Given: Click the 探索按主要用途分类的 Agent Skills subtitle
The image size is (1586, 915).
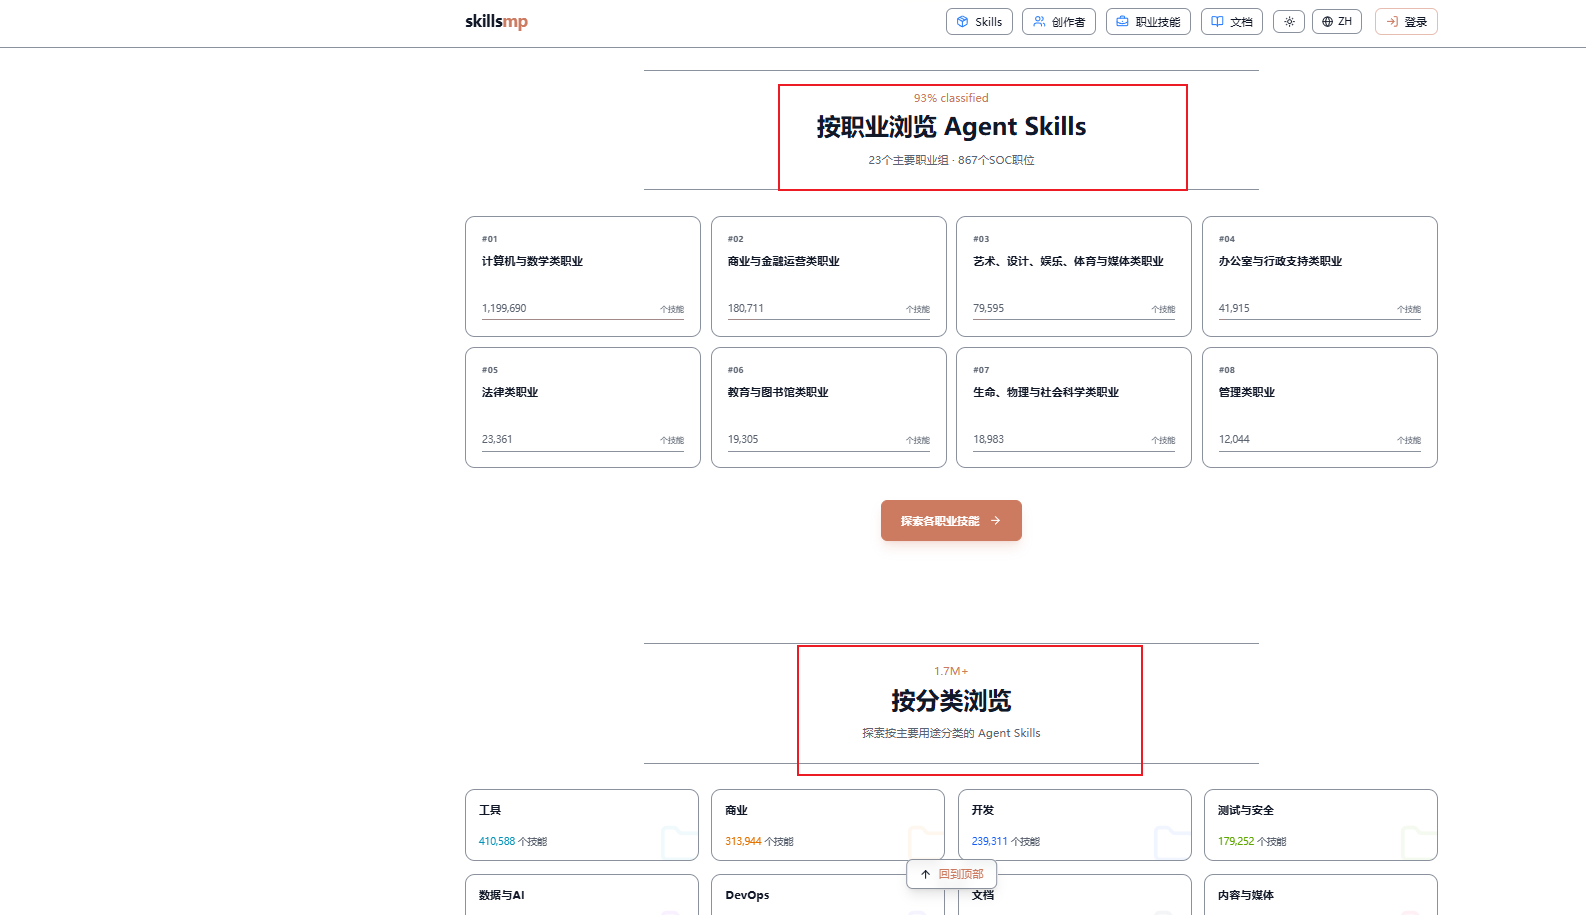Looking at the screenshot, I should click(x=951, y=733).
